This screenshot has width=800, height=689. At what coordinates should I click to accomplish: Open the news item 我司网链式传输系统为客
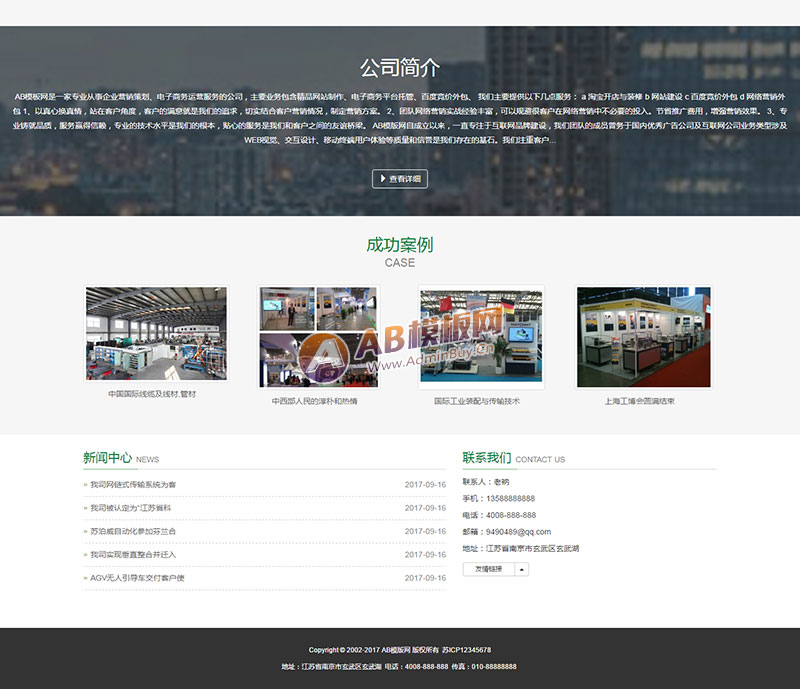(x=133, y=484)
